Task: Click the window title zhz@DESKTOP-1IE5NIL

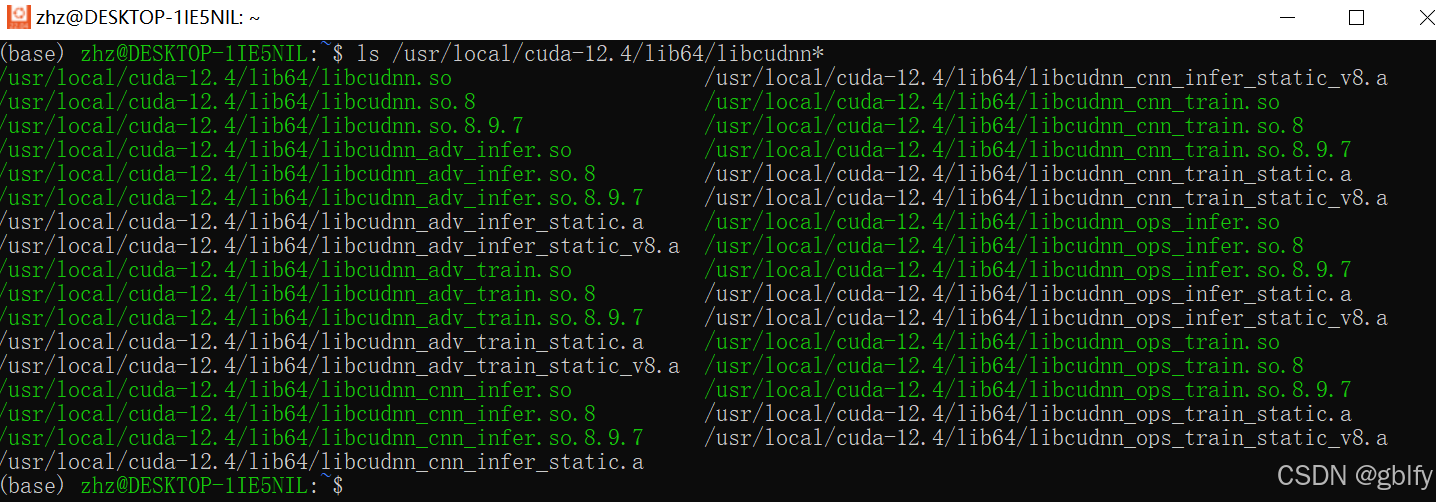Action: click(149, 18)
